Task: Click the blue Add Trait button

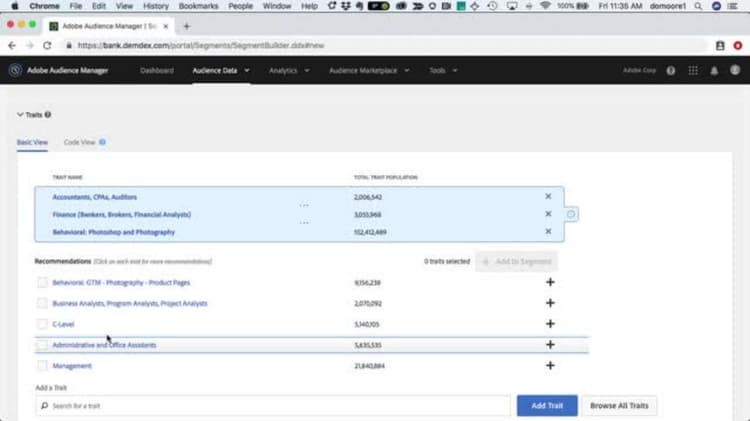Action: 547,405
